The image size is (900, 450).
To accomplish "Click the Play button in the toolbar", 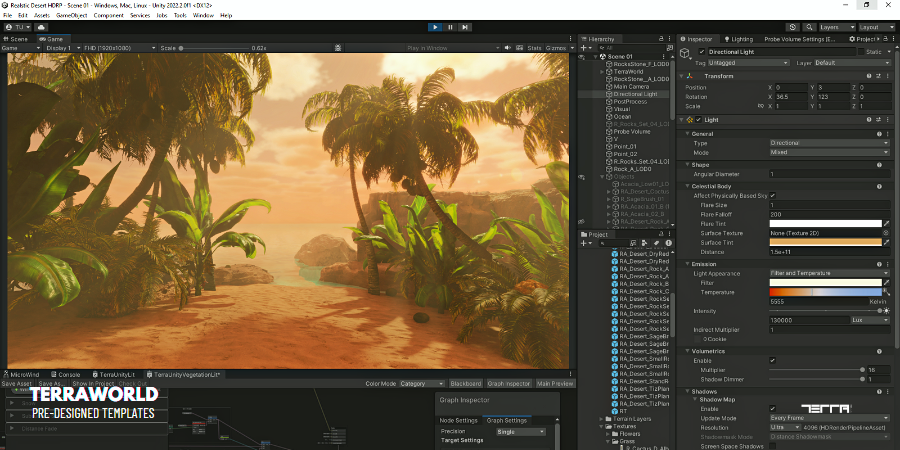I will pos(435,27).
